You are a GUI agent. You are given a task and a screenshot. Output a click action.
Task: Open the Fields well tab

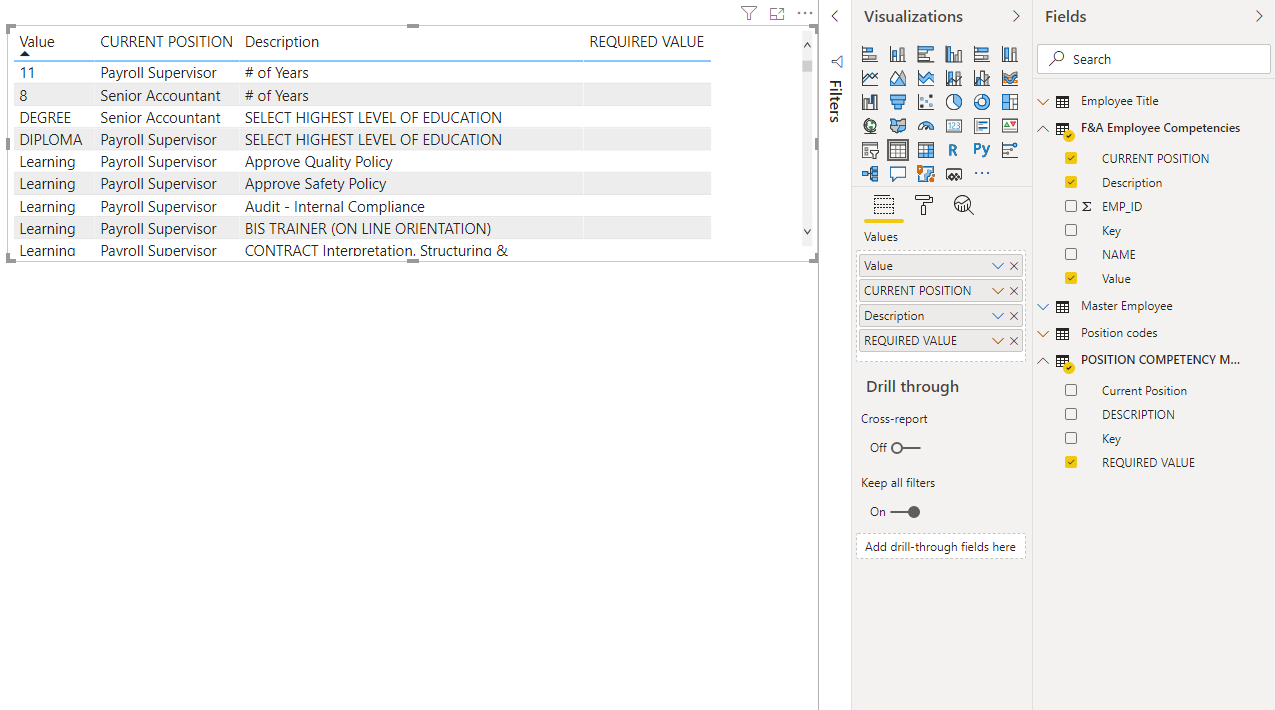[884, 205]
